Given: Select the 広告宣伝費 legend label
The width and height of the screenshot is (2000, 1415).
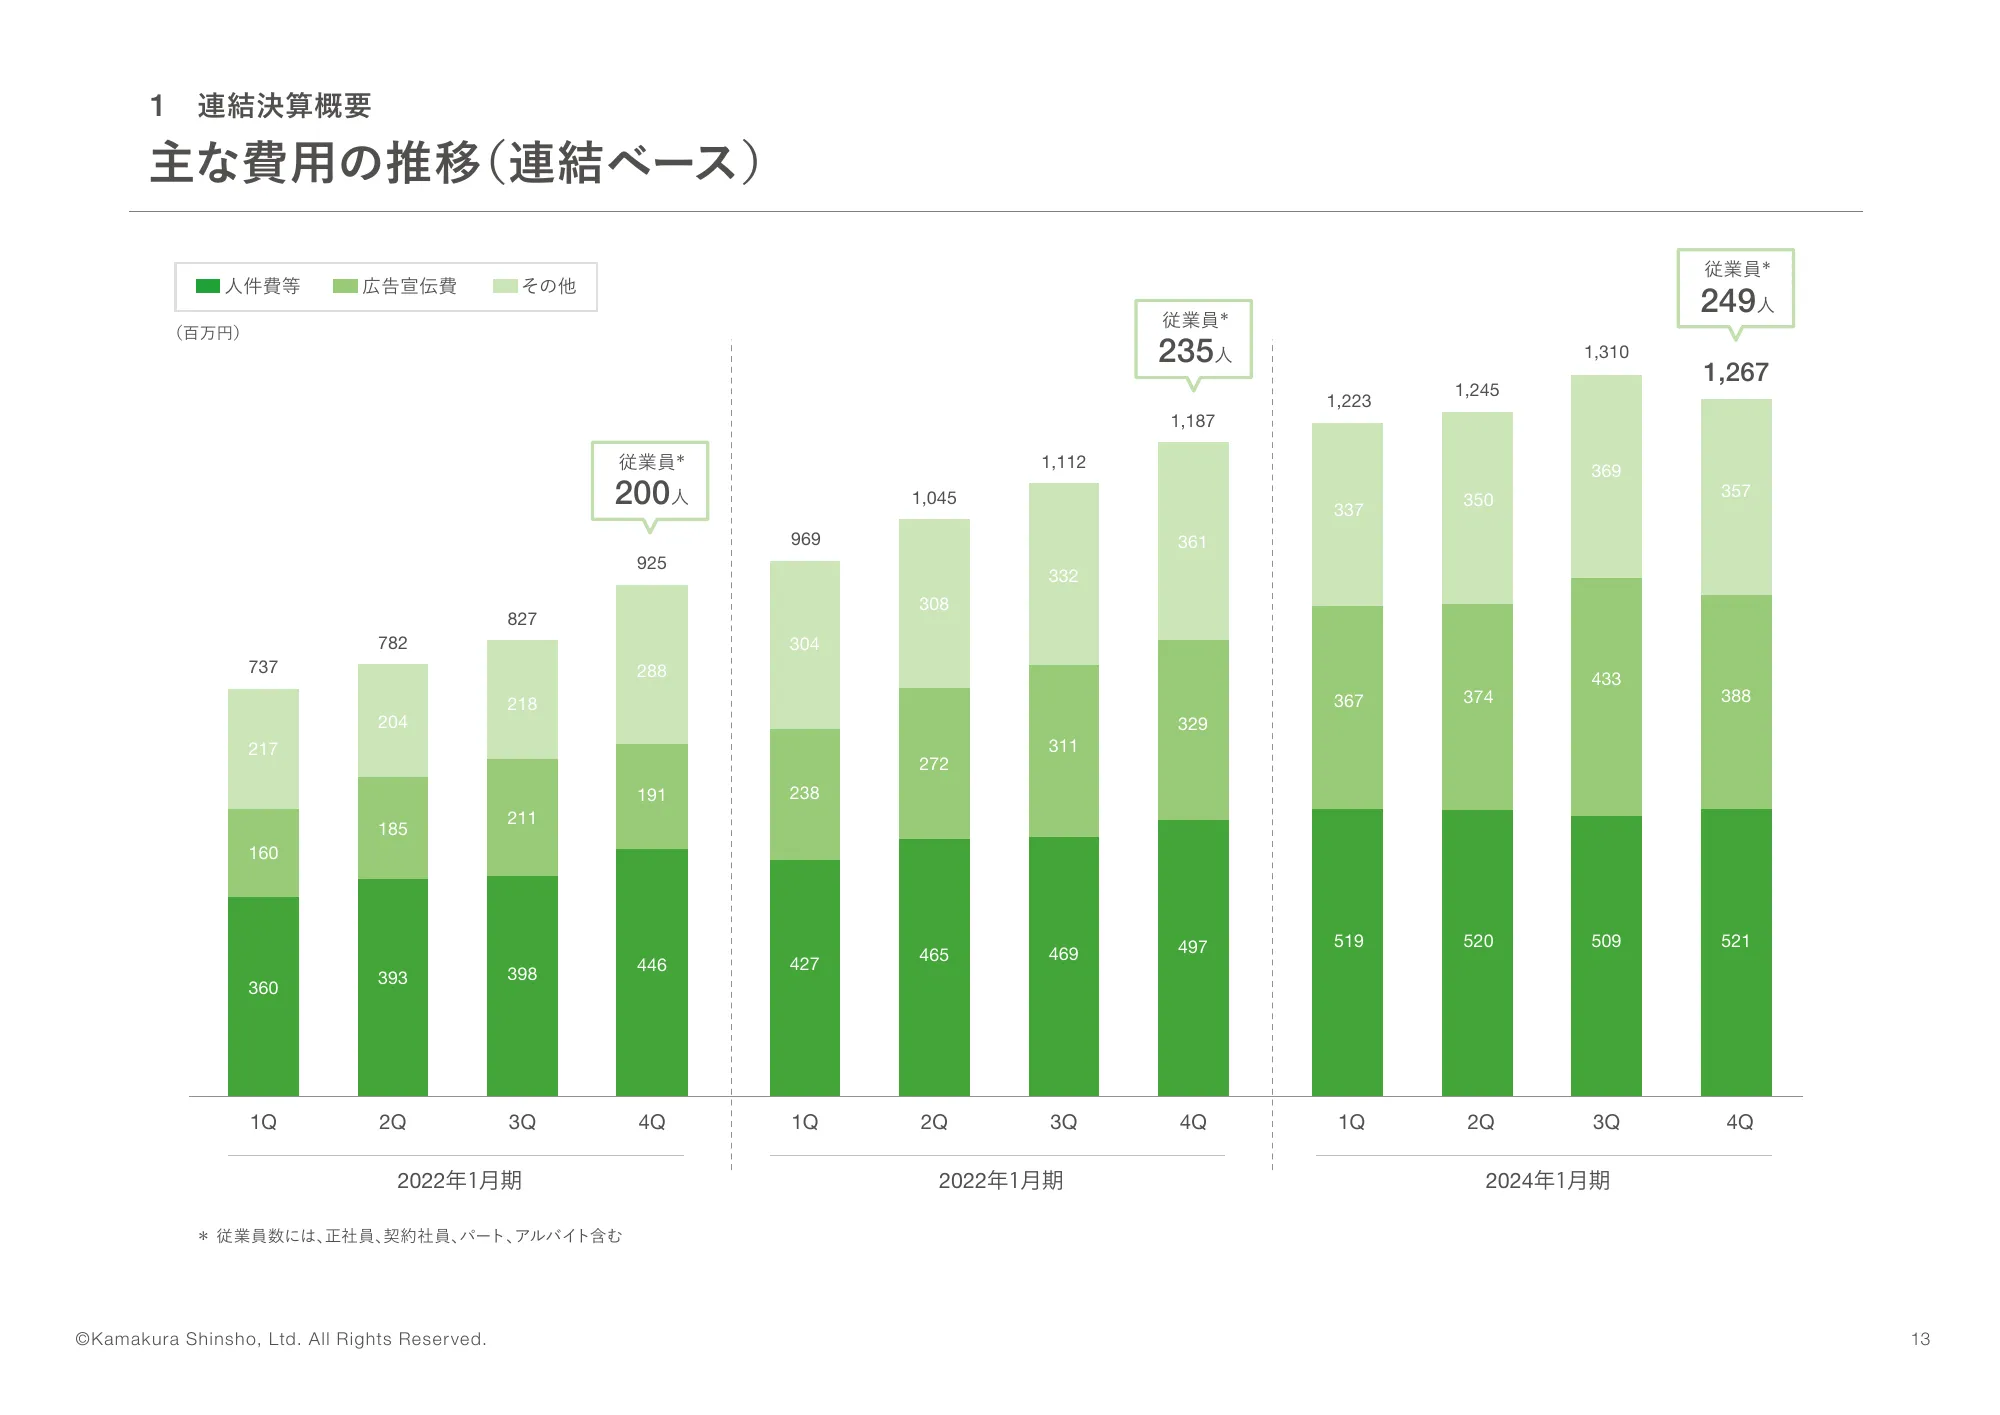Looking at the screenshot, I should 409,286.
